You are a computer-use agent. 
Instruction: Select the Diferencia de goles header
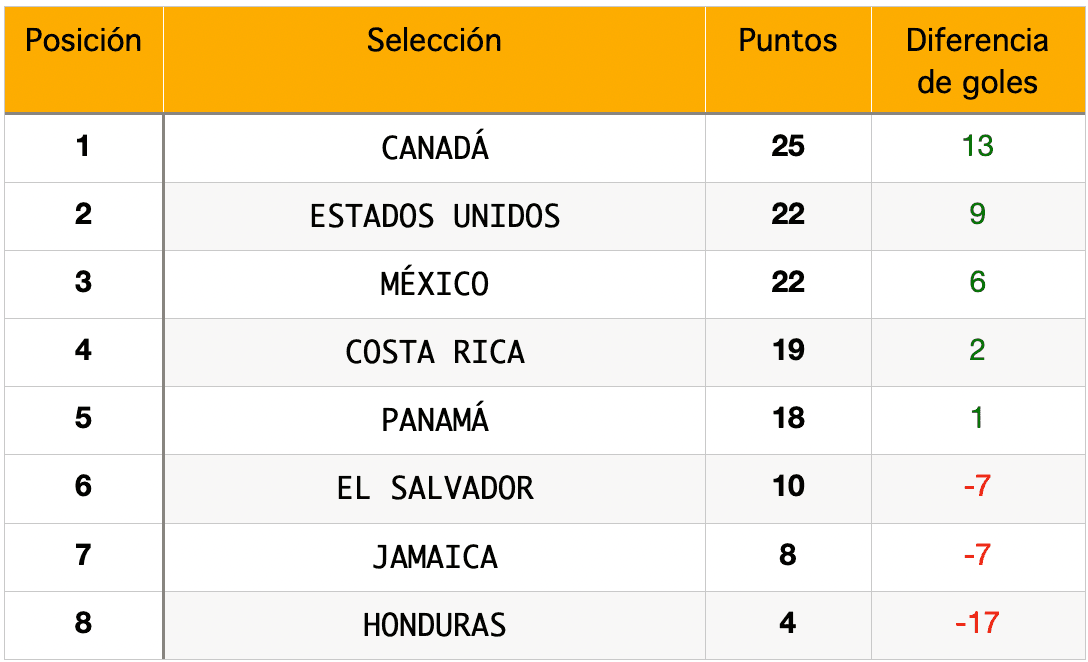977,61
